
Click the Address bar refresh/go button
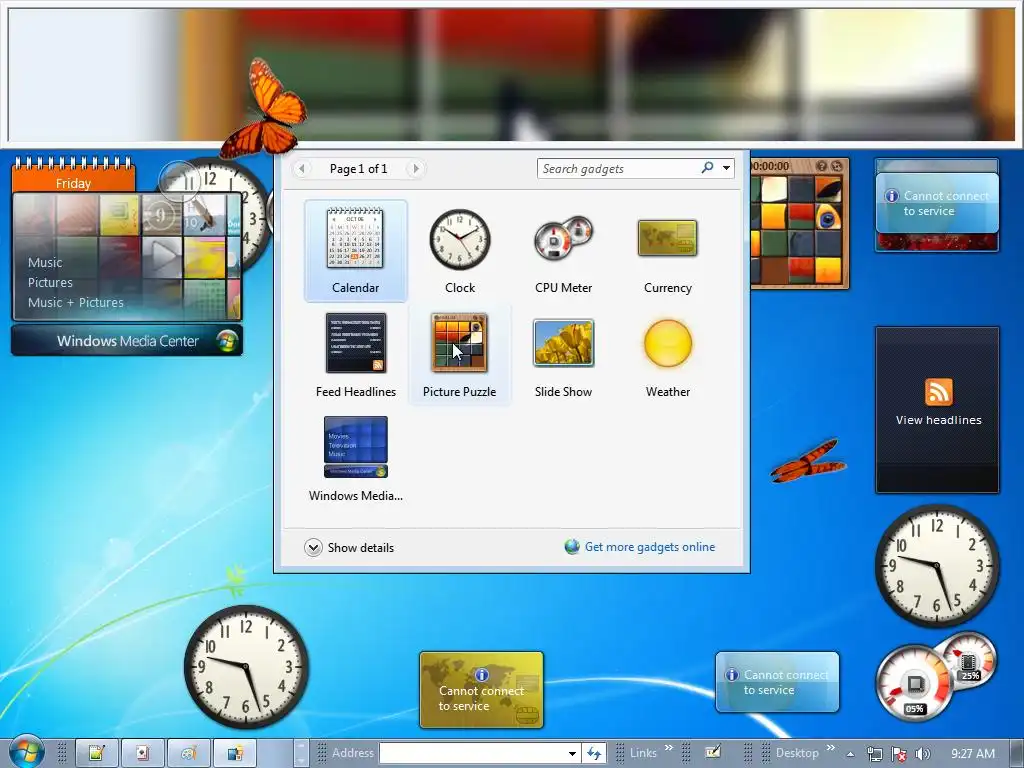coord(594,753)
